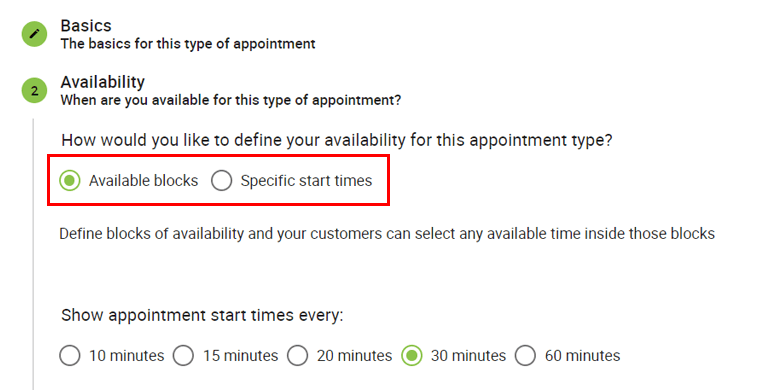Click the 'When are you available' subtitle
This screenshot has width=760, height=390.
click(231, 100)
